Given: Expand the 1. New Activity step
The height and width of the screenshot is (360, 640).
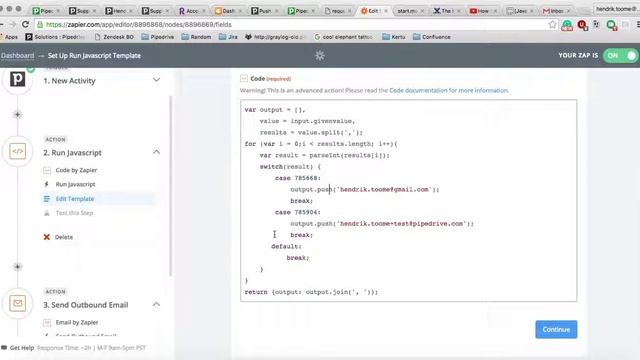Looking at the screenshot, I should pos(156,80).
